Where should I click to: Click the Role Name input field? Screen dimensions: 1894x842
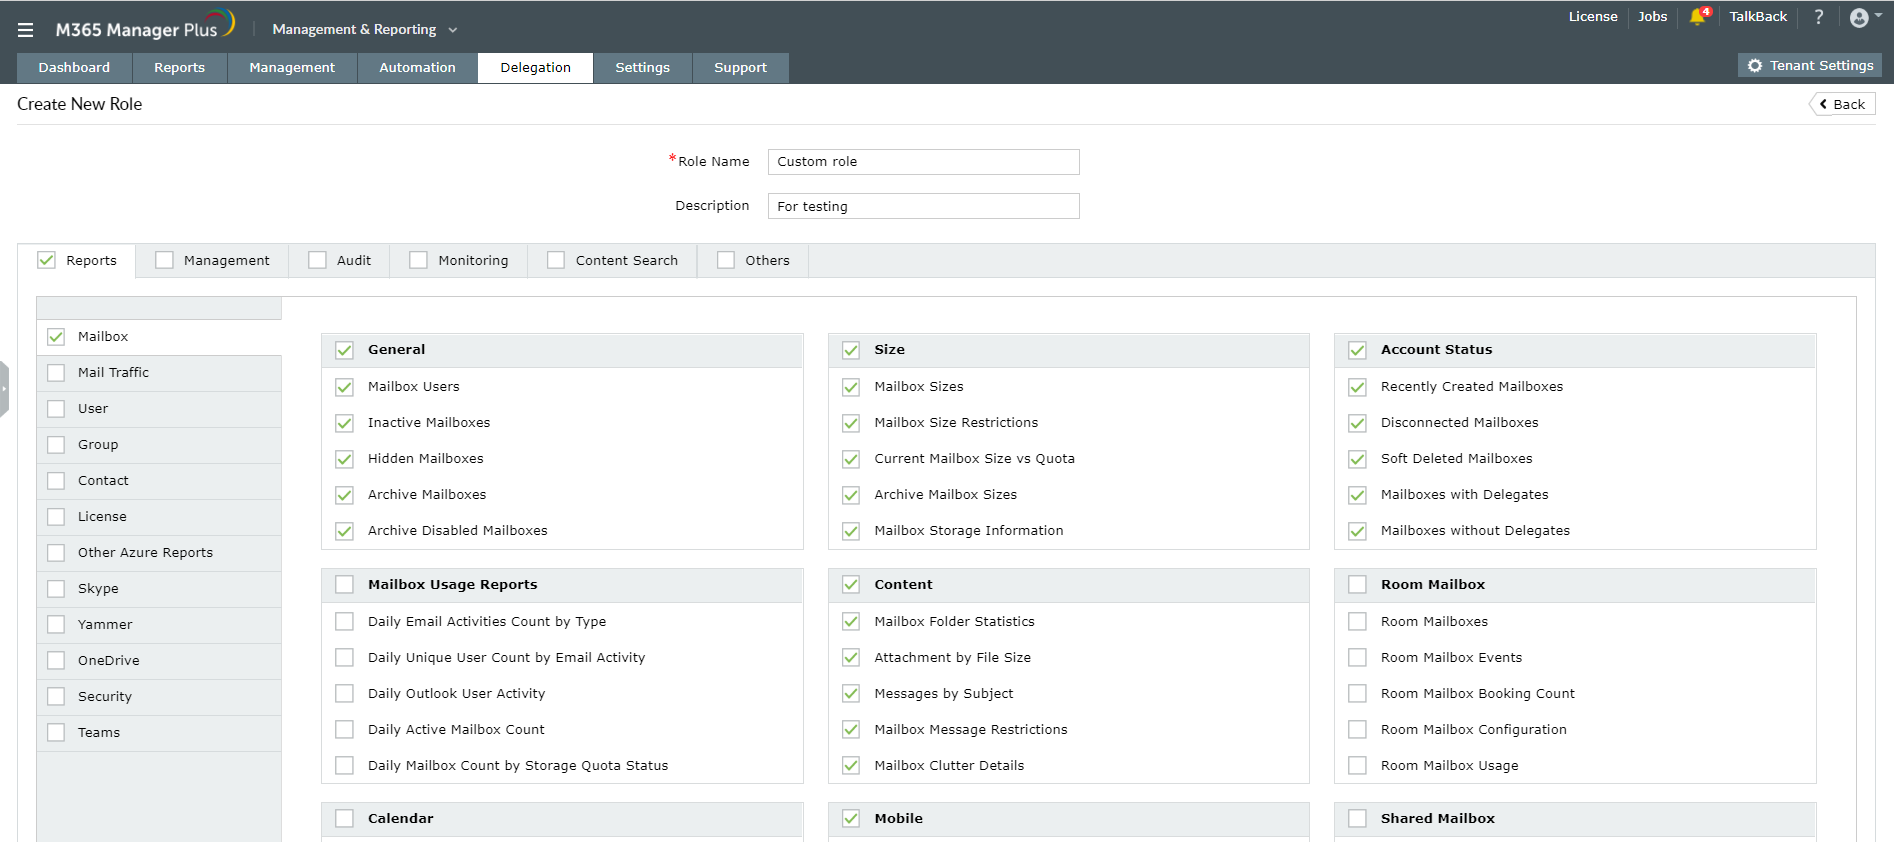[x=923, y=162]
